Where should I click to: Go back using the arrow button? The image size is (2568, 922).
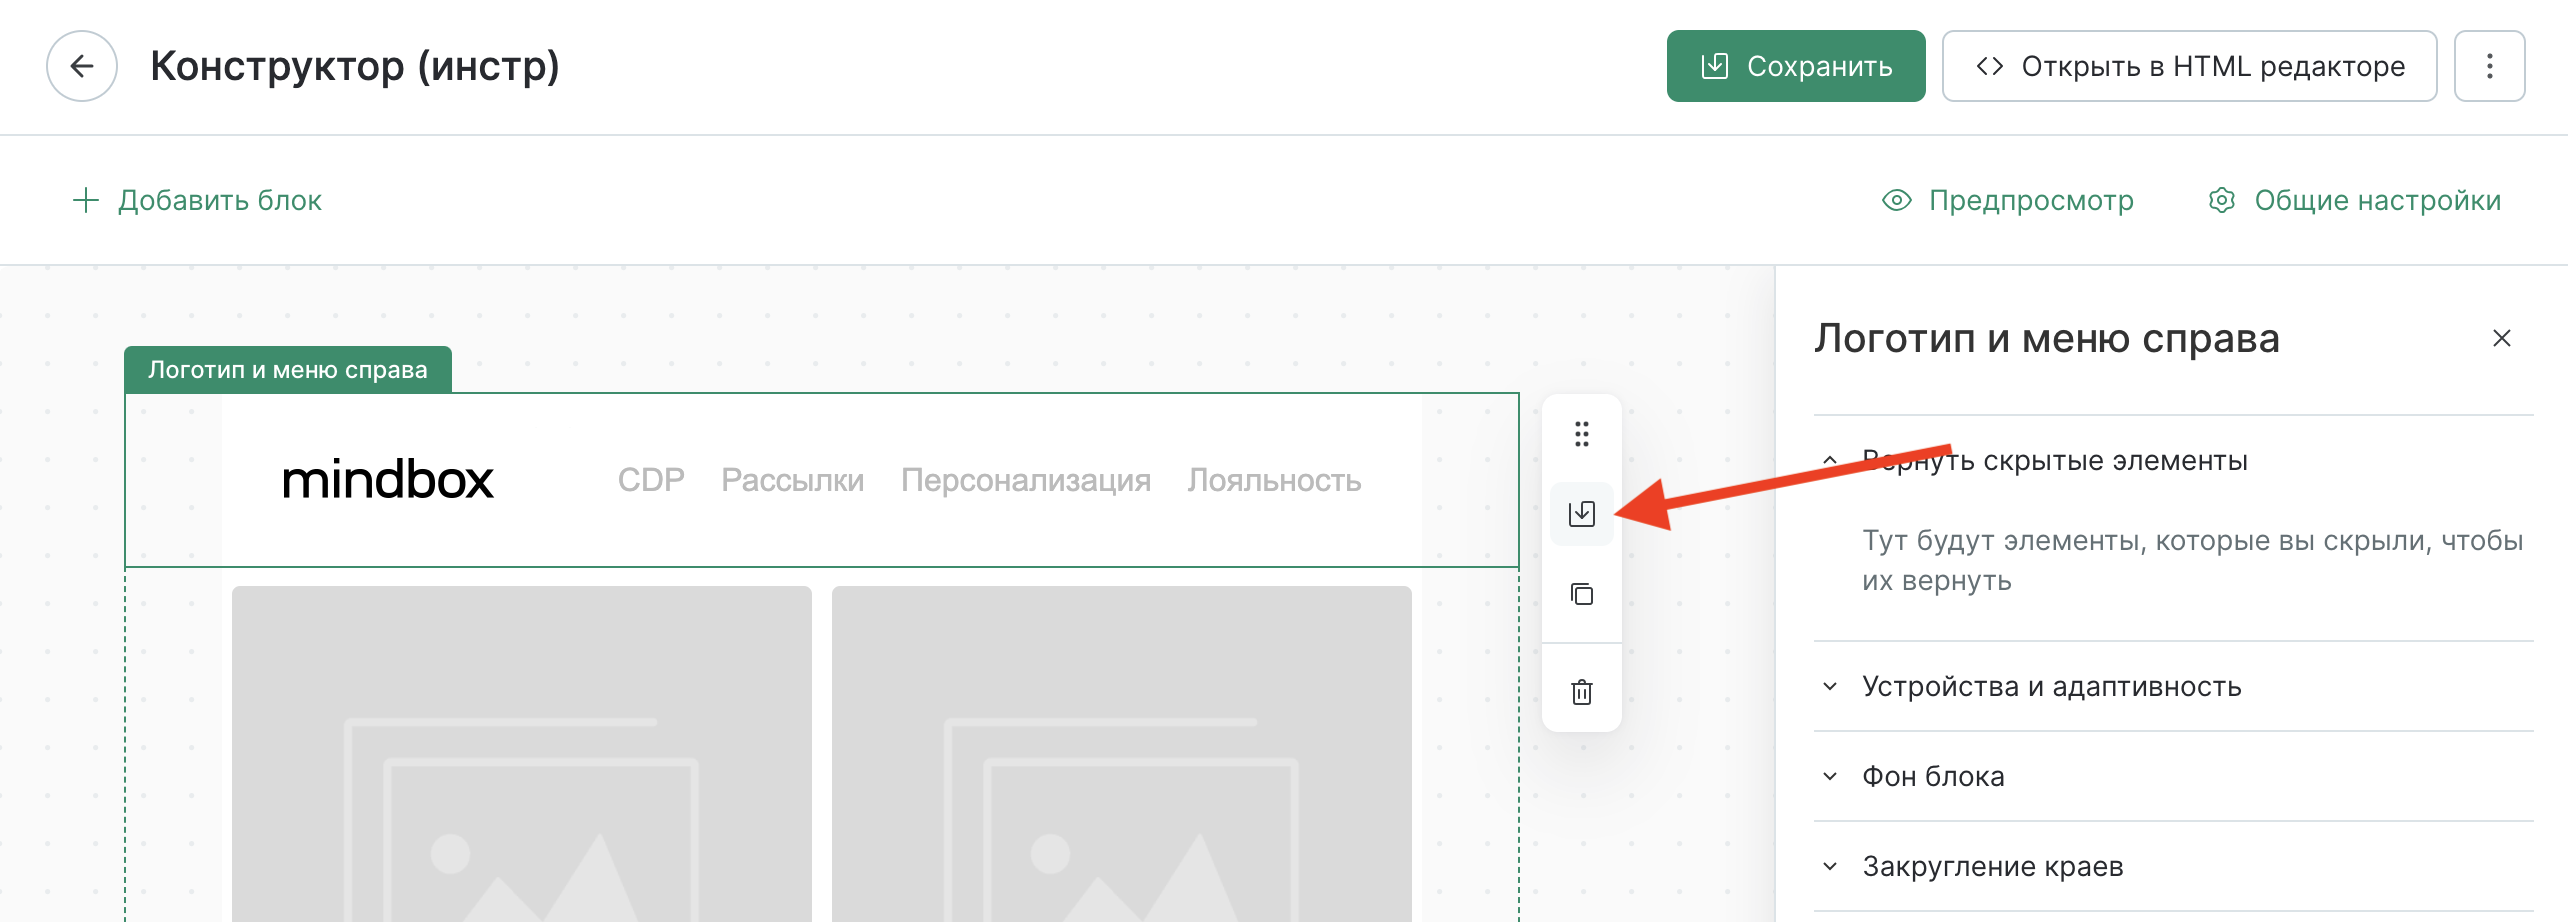coord(82,66)
